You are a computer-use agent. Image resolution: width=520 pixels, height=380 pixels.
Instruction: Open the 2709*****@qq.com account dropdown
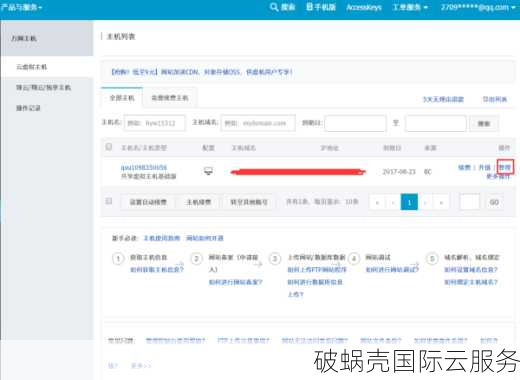point(478,7)
